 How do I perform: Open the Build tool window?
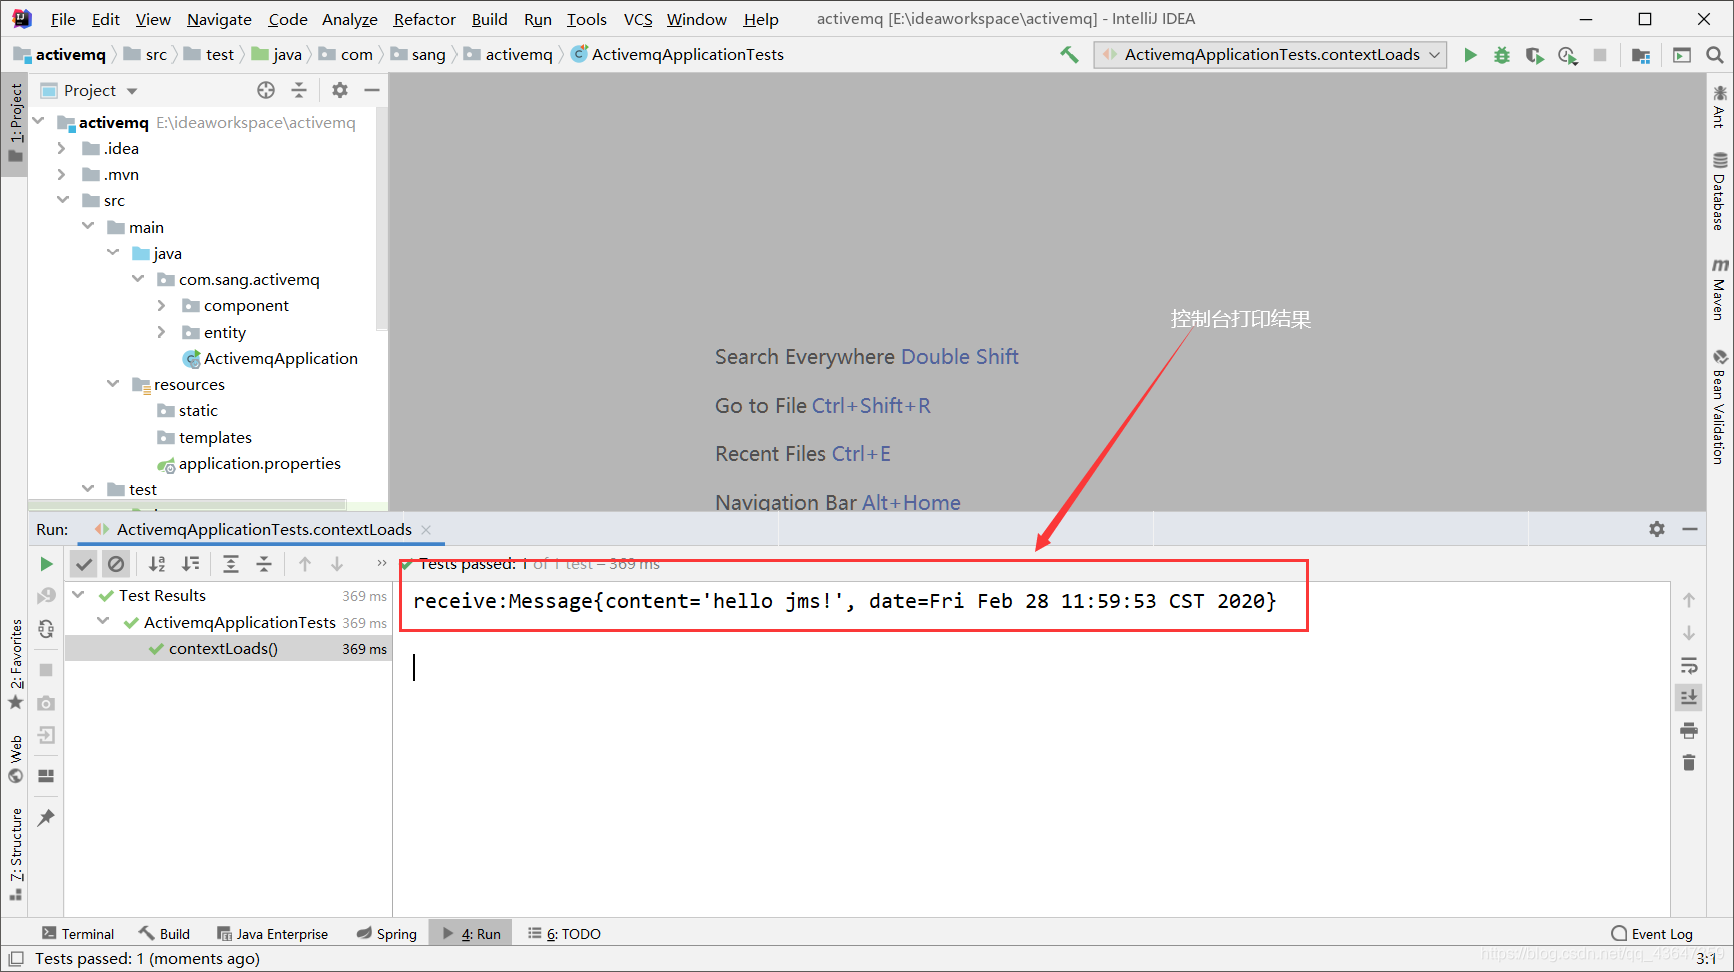pos(165,934)
